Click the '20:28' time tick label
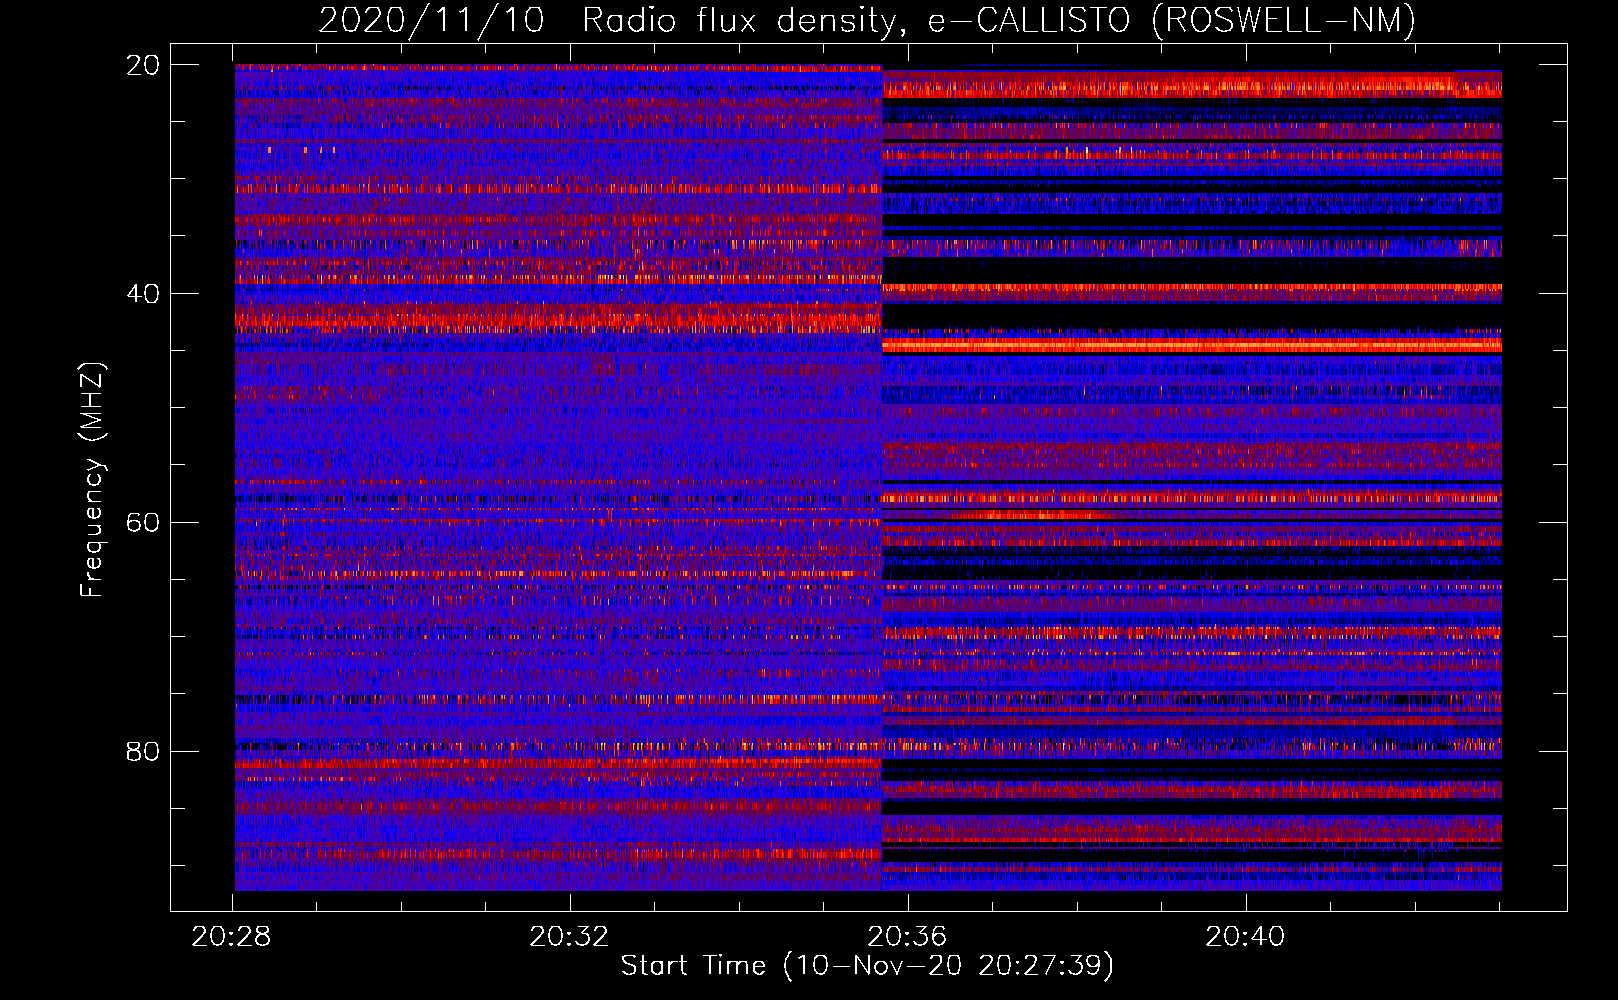The width and height of the screenshot is (1618, 1000). (232, 937)
